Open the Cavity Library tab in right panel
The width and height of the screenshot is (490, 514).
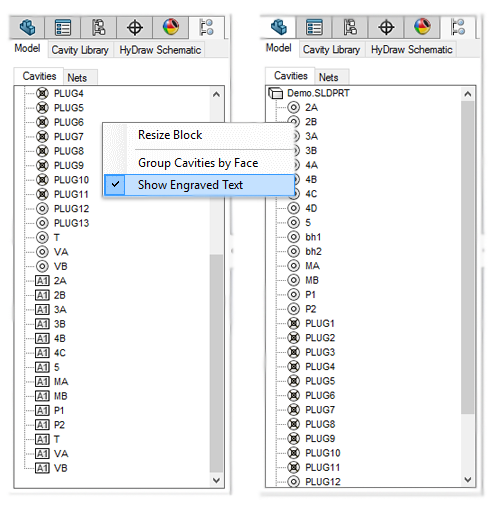[x=331, y=50]
